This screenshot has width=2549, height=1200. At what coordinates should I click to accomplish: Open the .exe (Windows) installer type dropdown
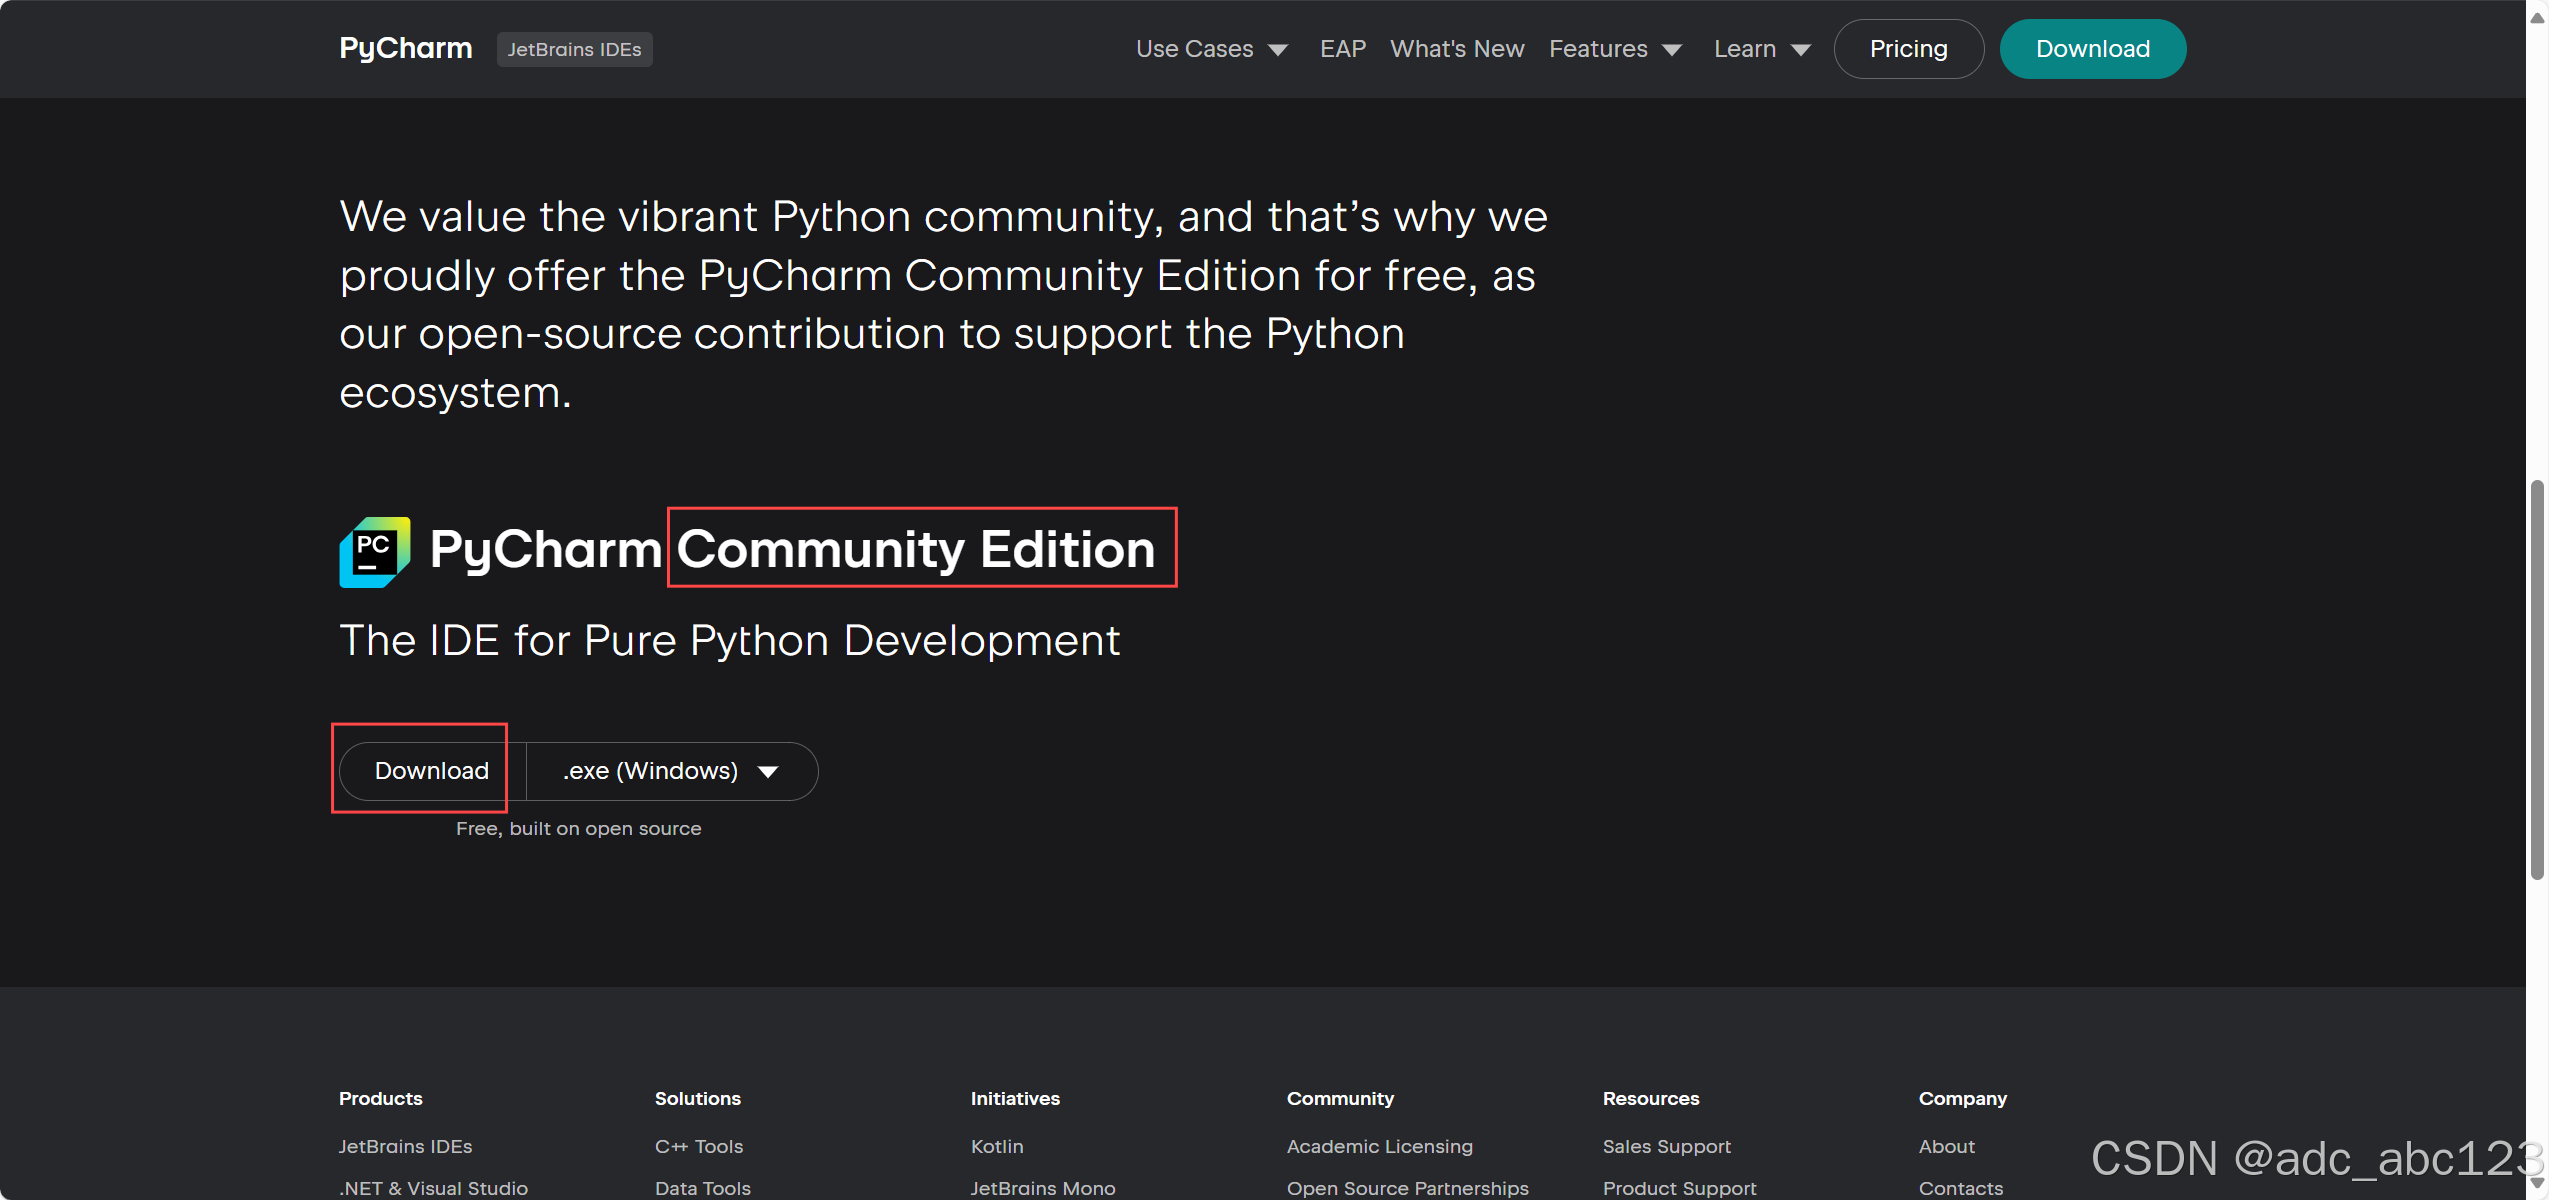671,771
